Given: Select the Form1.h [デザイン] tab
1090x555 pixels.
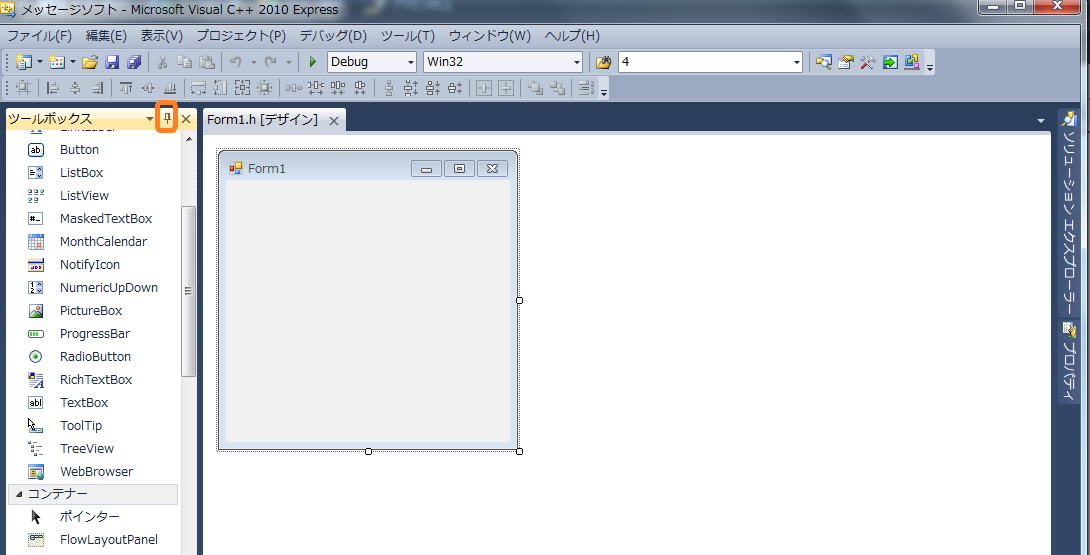Looking at the screenshot, I should 262,120.
